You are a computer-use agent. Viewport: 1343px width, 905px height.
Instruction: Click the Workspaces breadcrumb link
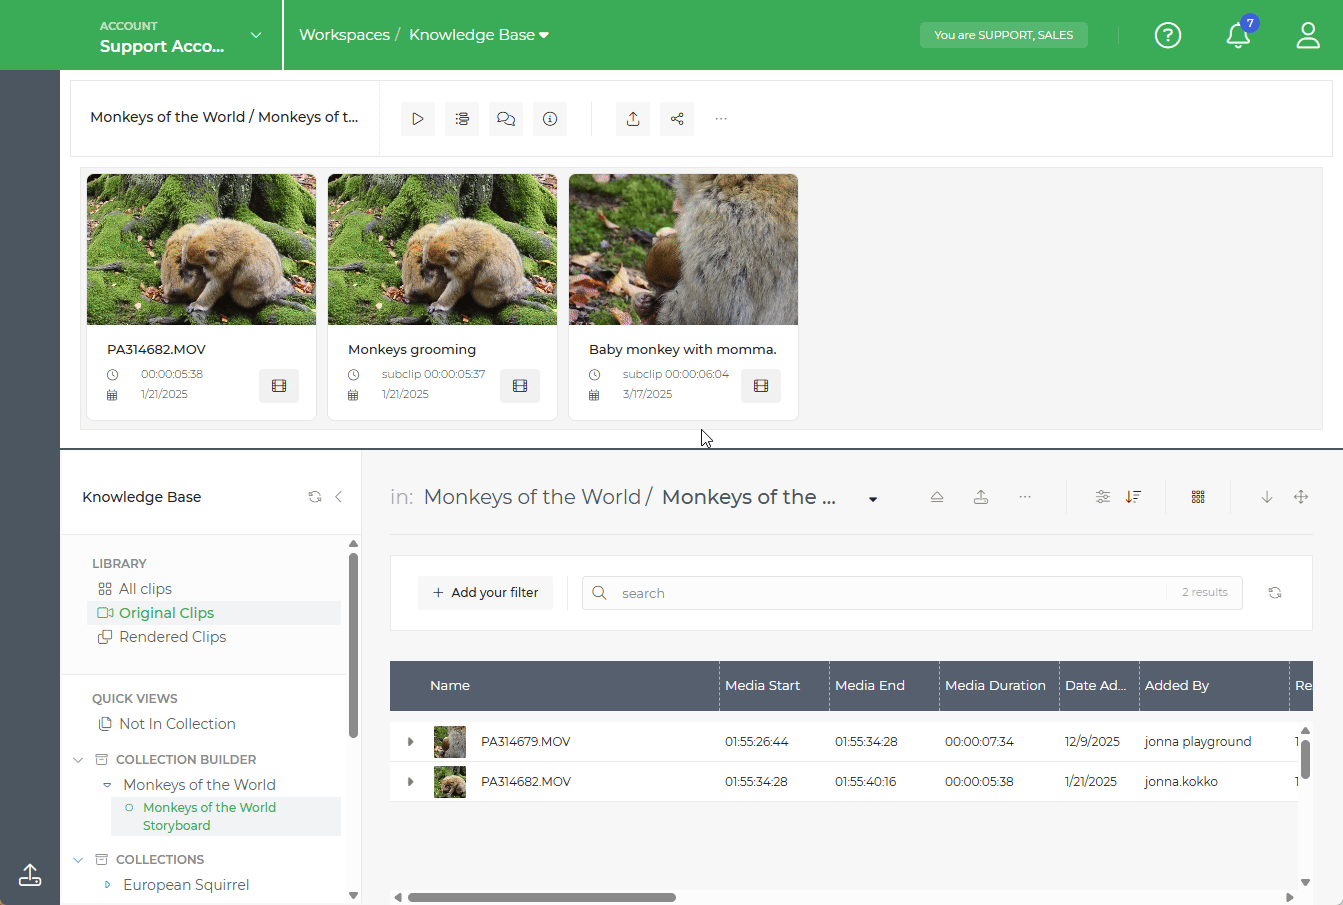(x=345, y=35)
